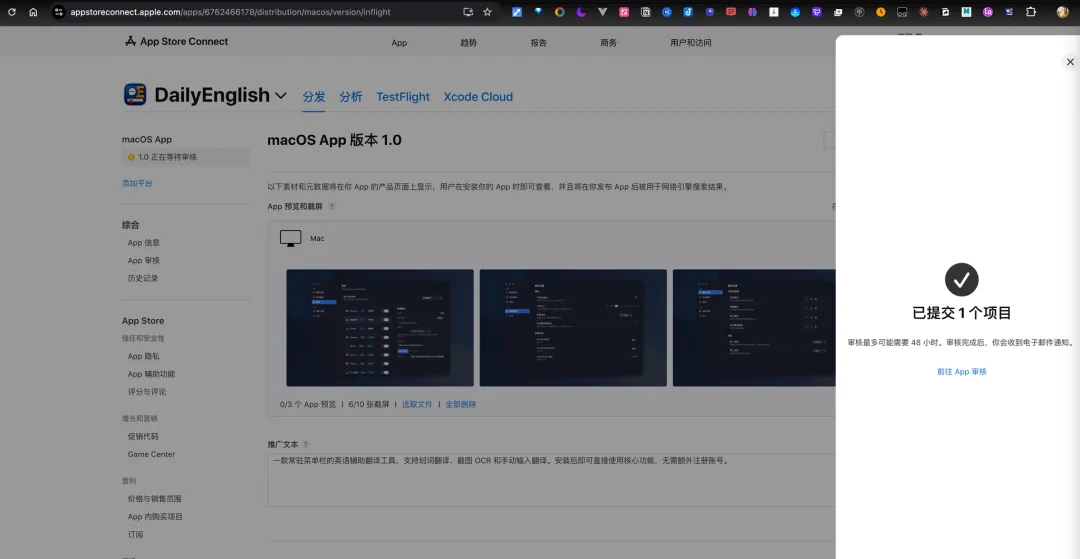Open 趋势 in the top navigation
The height and width of the screenshot is (559, 1080).
coord(469,43)
